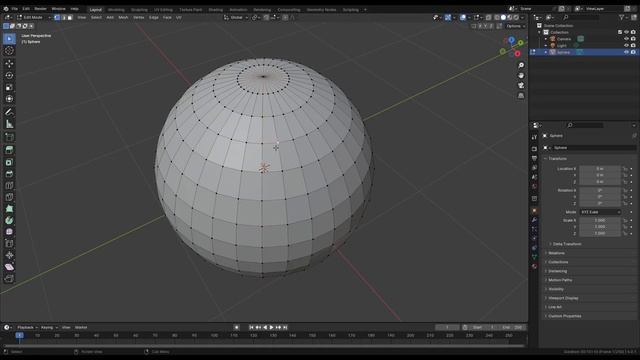Expand the Viewport Display panel
The height and width of the screenshot is (360, 640).
[562, 298]
